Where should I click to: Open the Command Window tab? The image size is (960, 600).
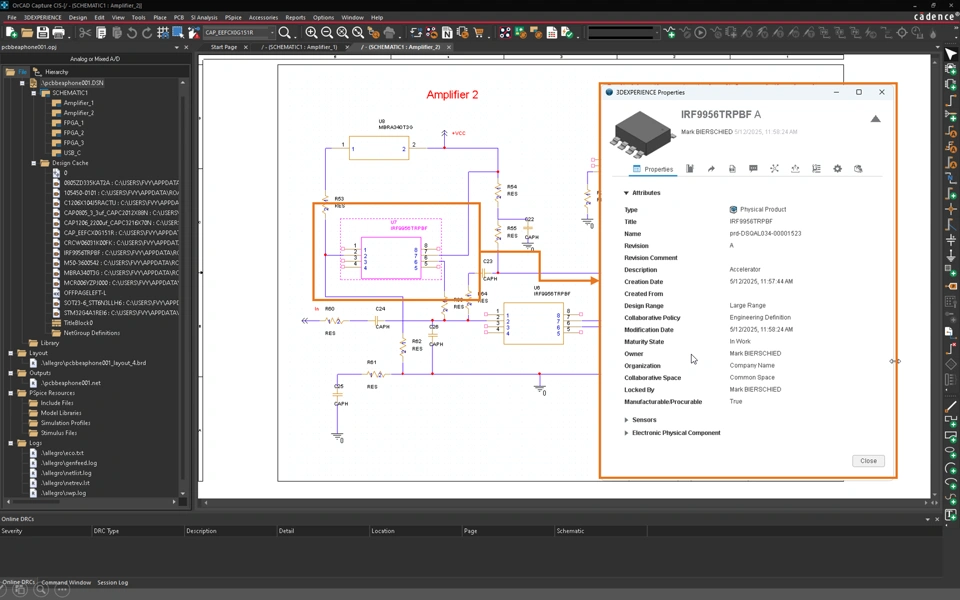coord(66,583)
